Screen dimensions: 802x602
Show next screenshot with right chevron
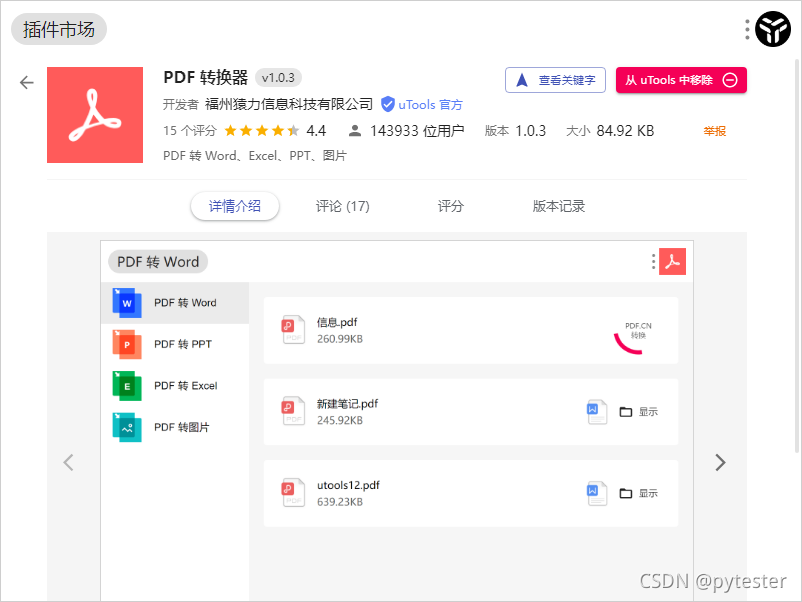(x=720, y=462)
